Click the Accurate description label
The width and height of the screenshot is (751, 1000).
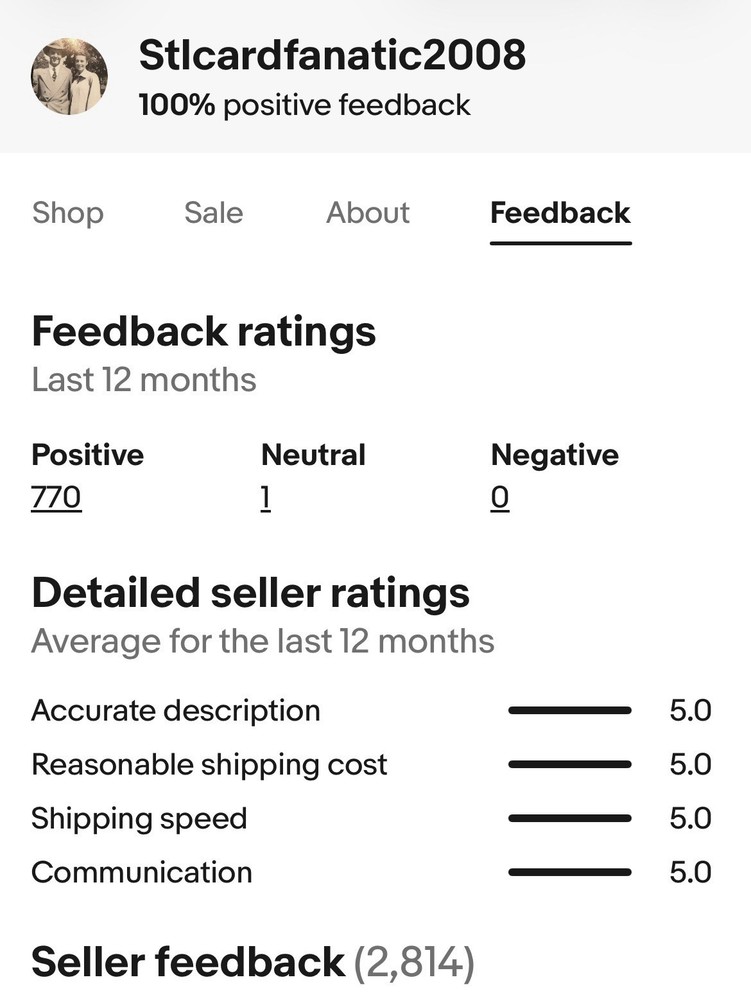click(x=176, y=711)
